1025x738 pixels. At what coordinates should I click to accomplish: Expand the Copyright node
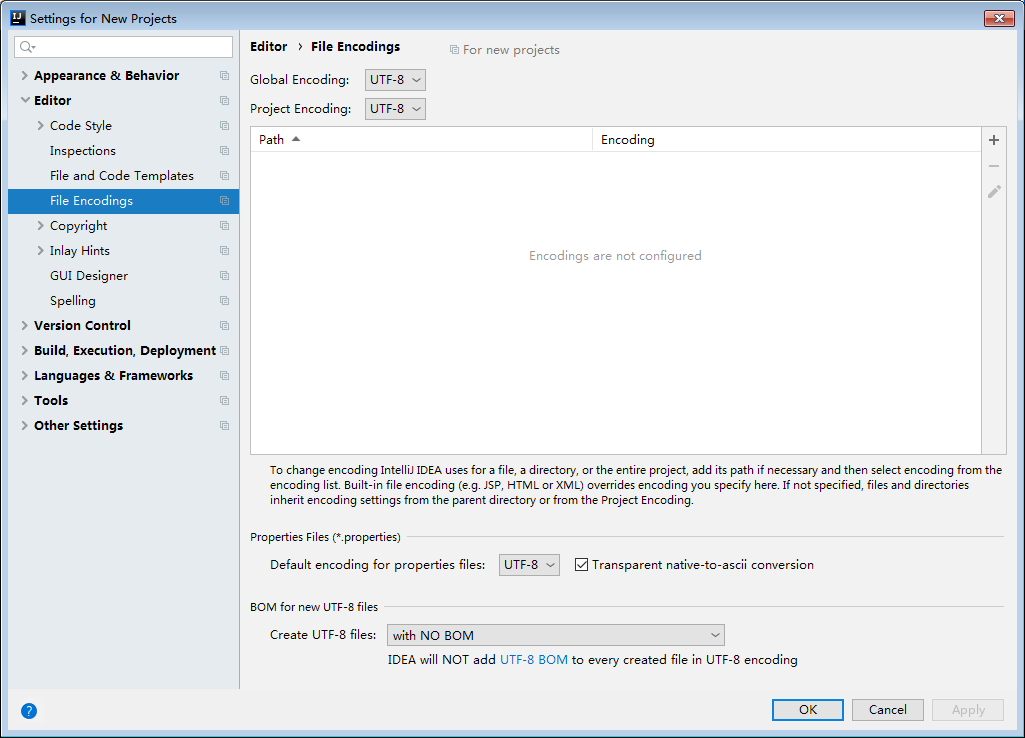click(x=41, y=226)
